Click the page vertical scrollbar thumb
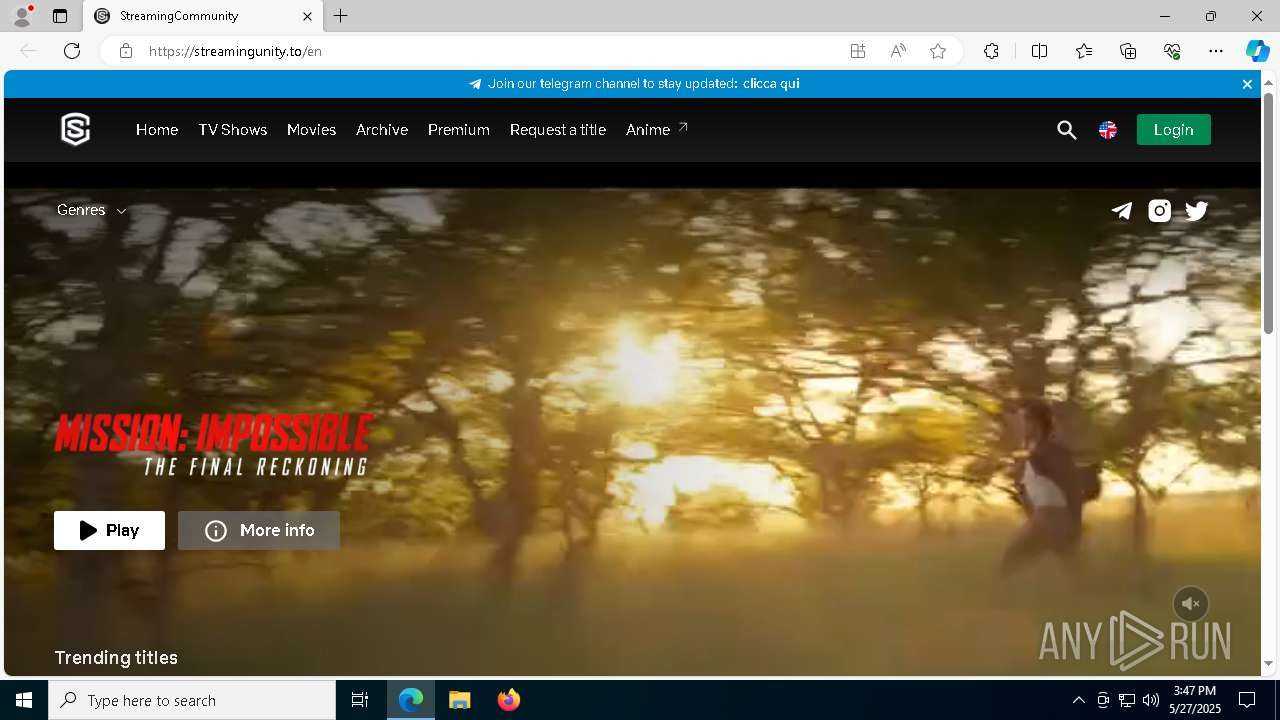1280x720 pixels. click(x=1268, y=213)
